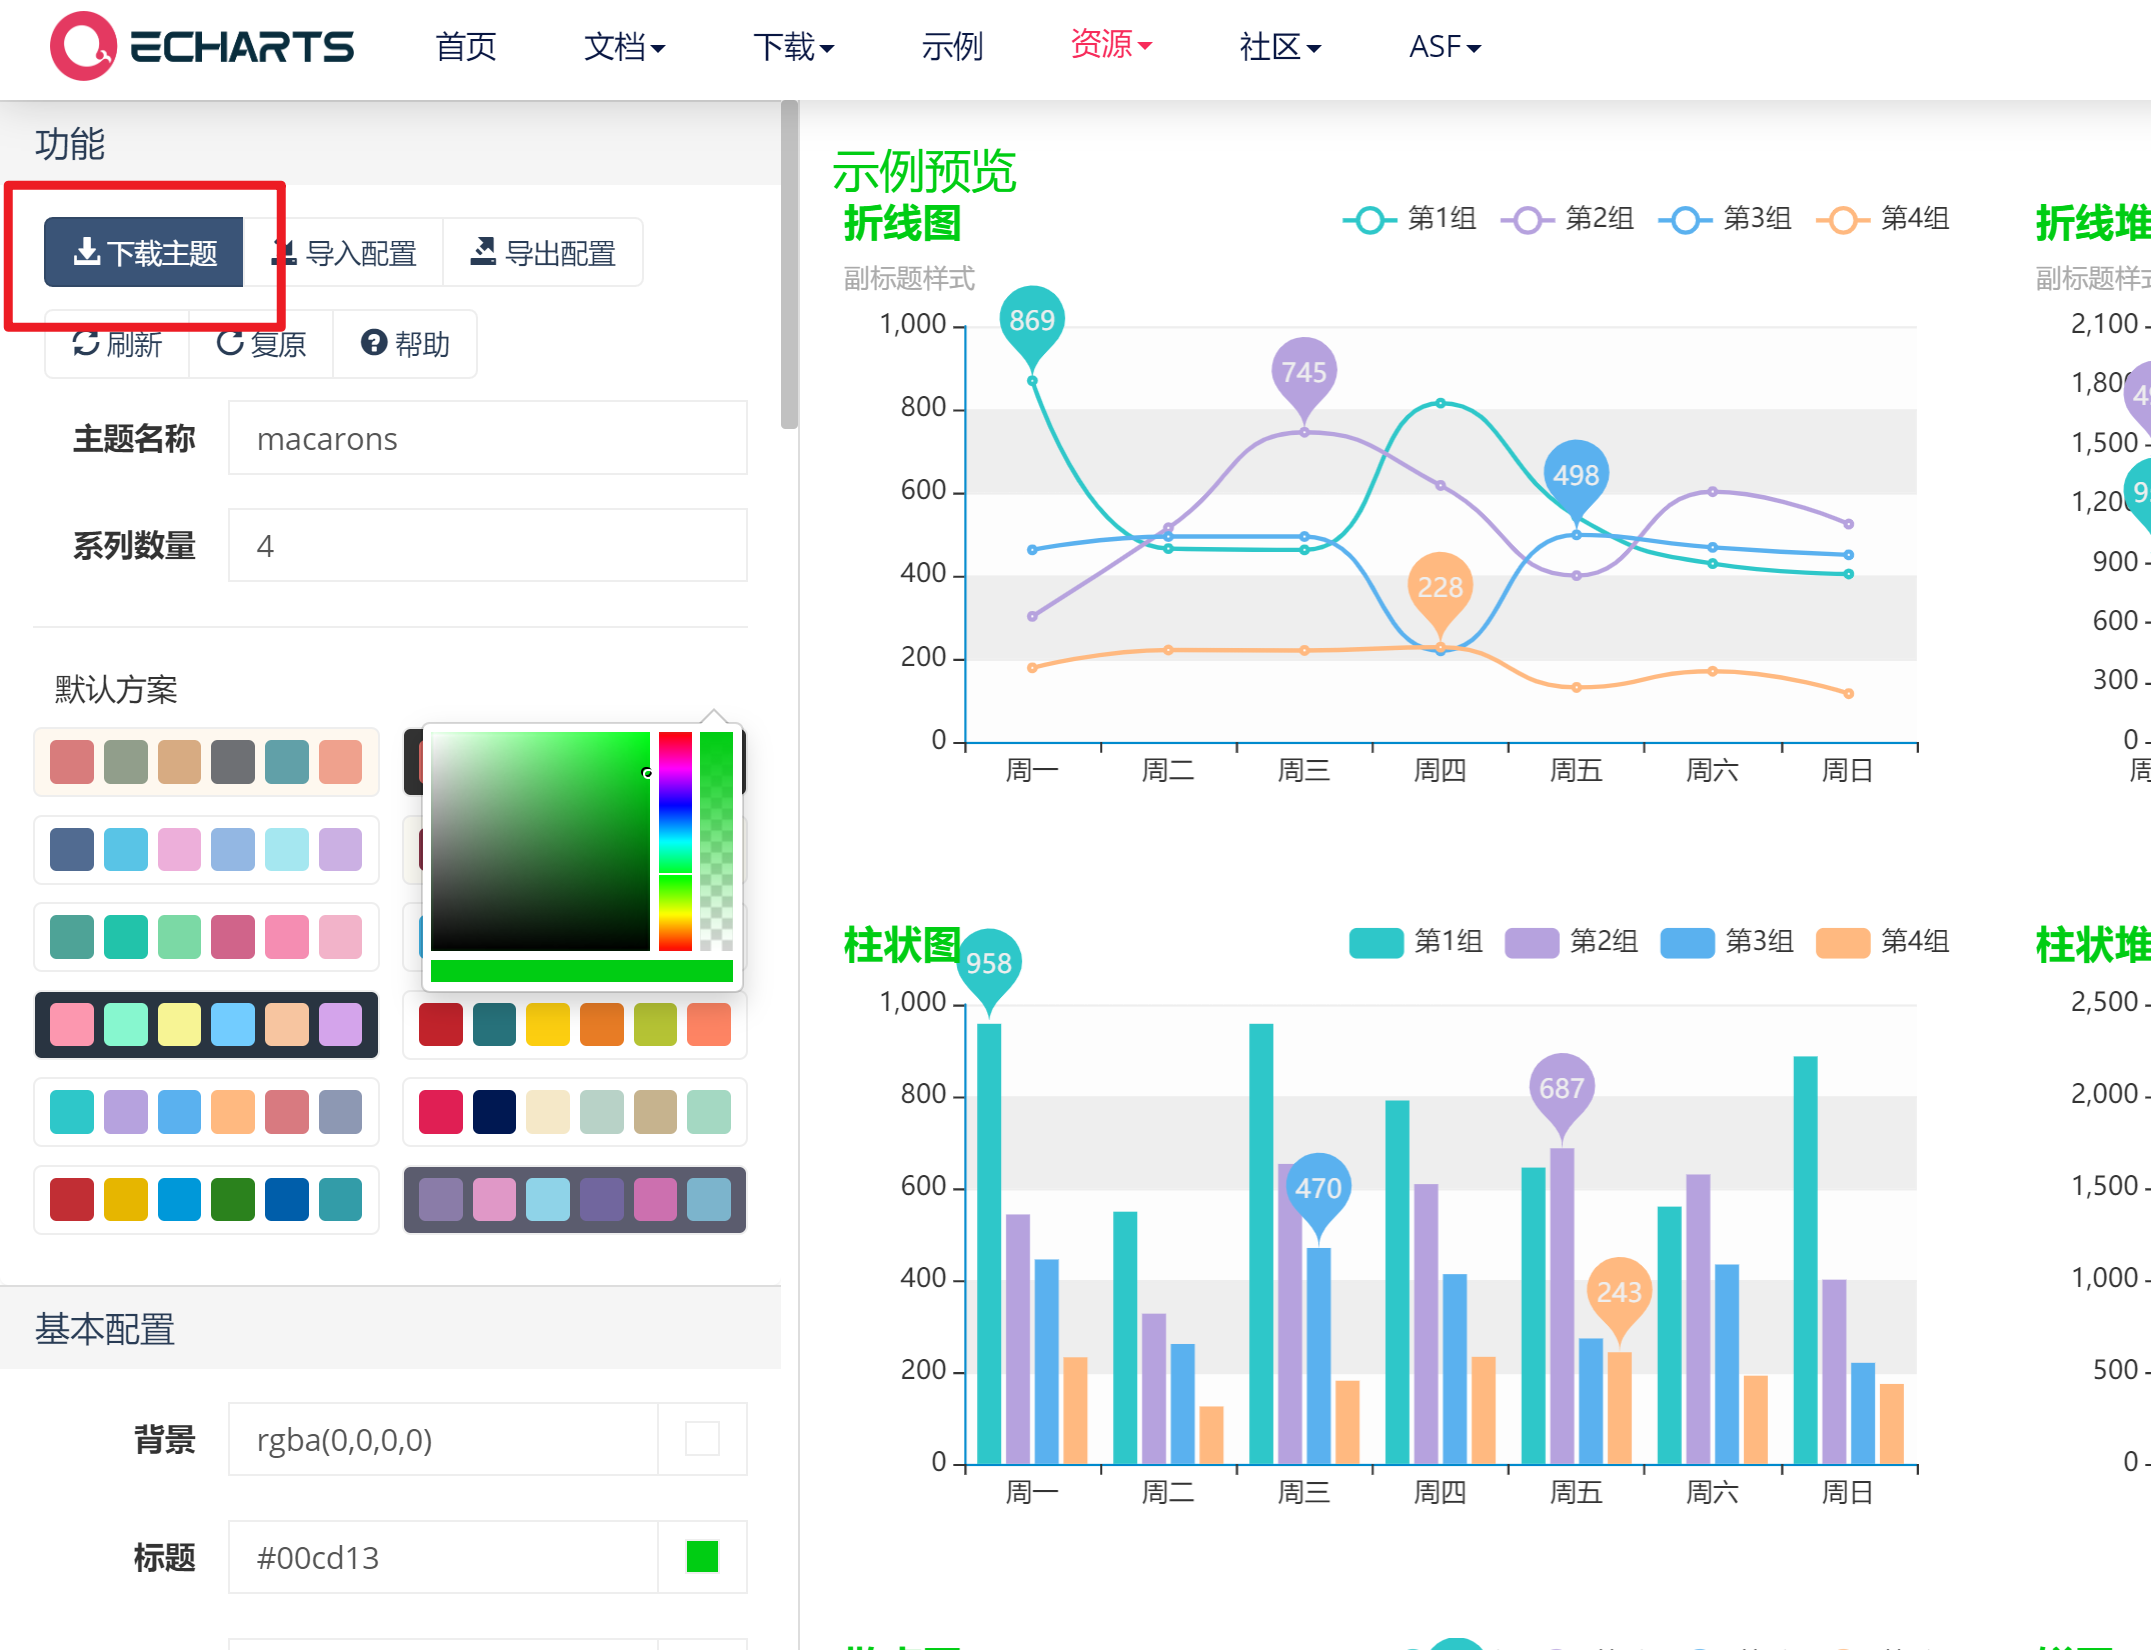
Task: Click the 复原 (restore) icon button
Action: (230, 344)
